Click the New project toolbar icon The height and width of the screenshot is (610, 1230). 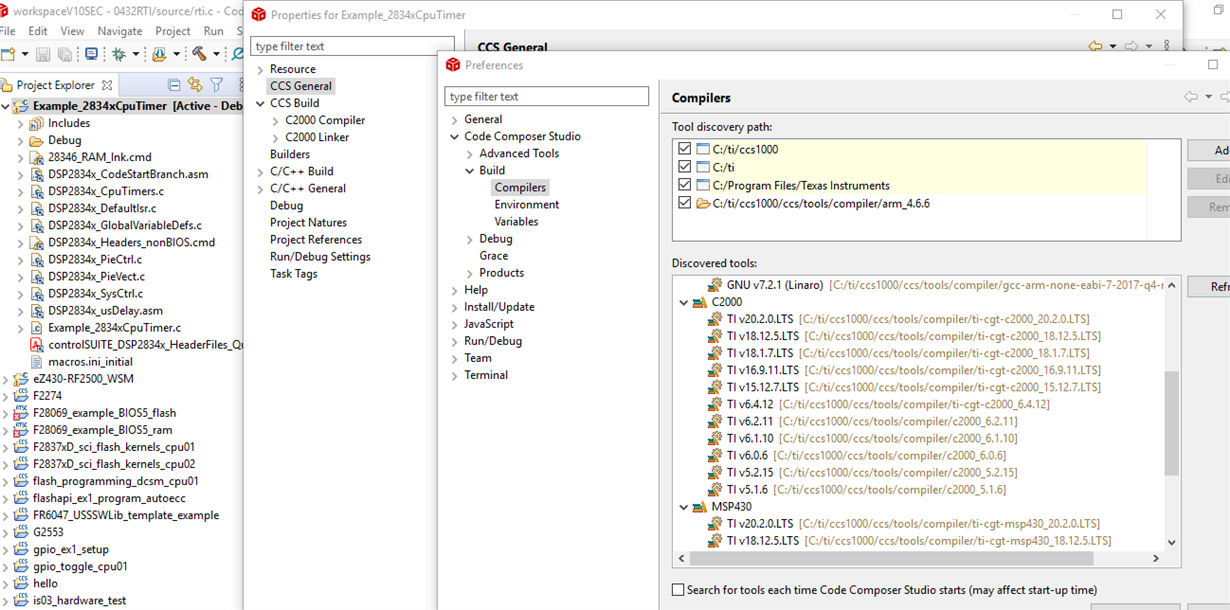tap(8, 54)
